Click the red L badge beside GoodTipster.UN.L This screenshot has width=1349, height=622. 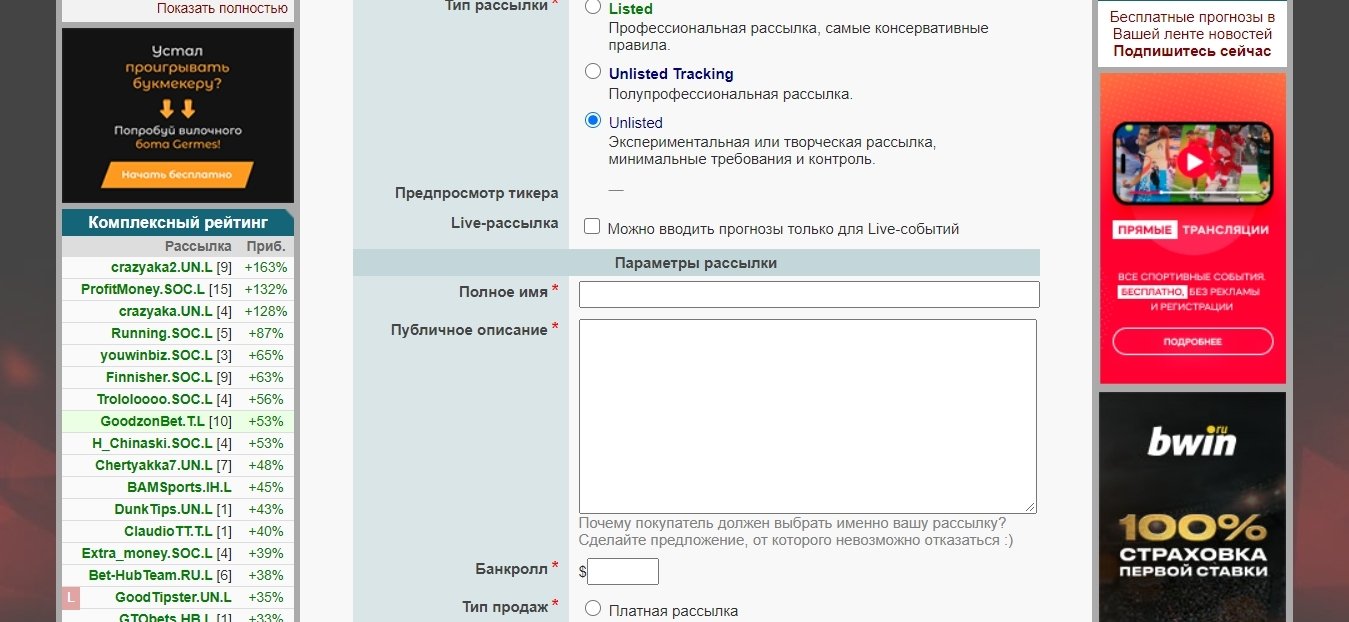(70, 598)
